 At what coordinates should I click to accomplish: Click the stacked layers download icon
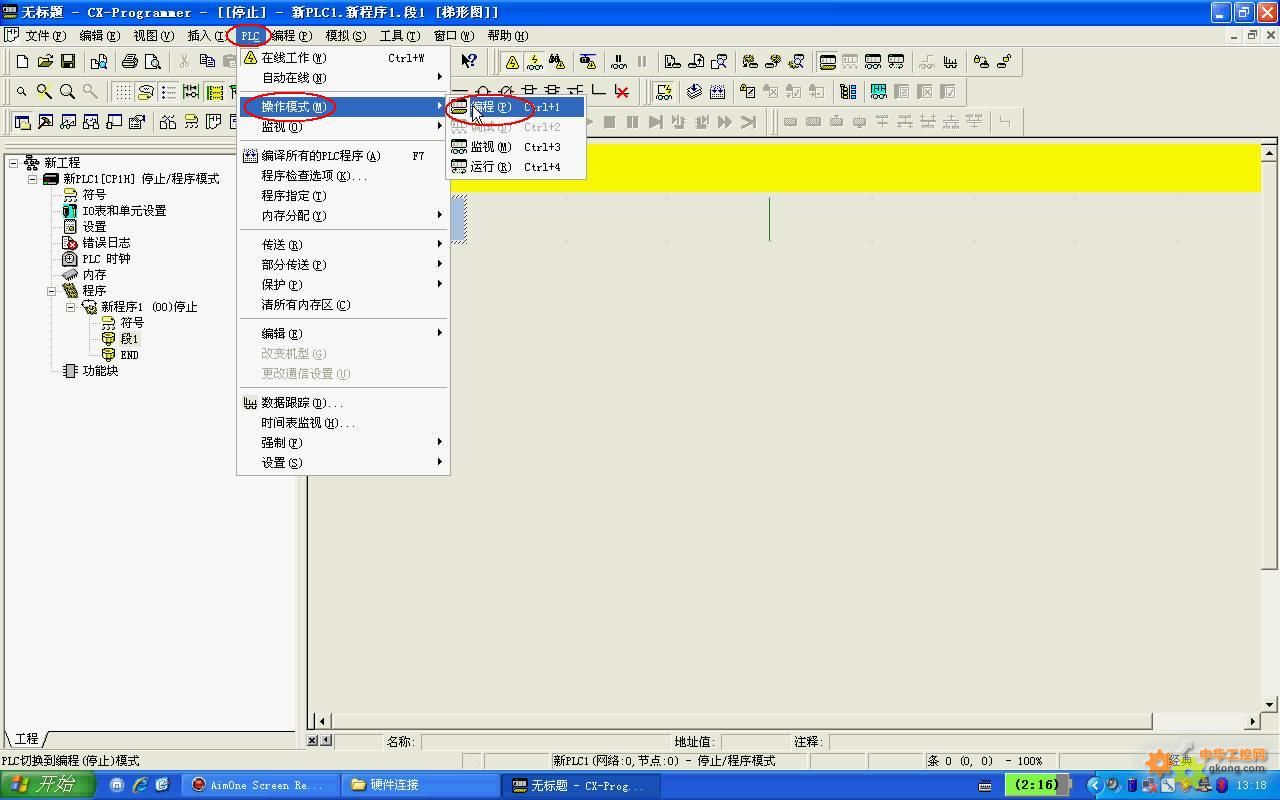694,92
